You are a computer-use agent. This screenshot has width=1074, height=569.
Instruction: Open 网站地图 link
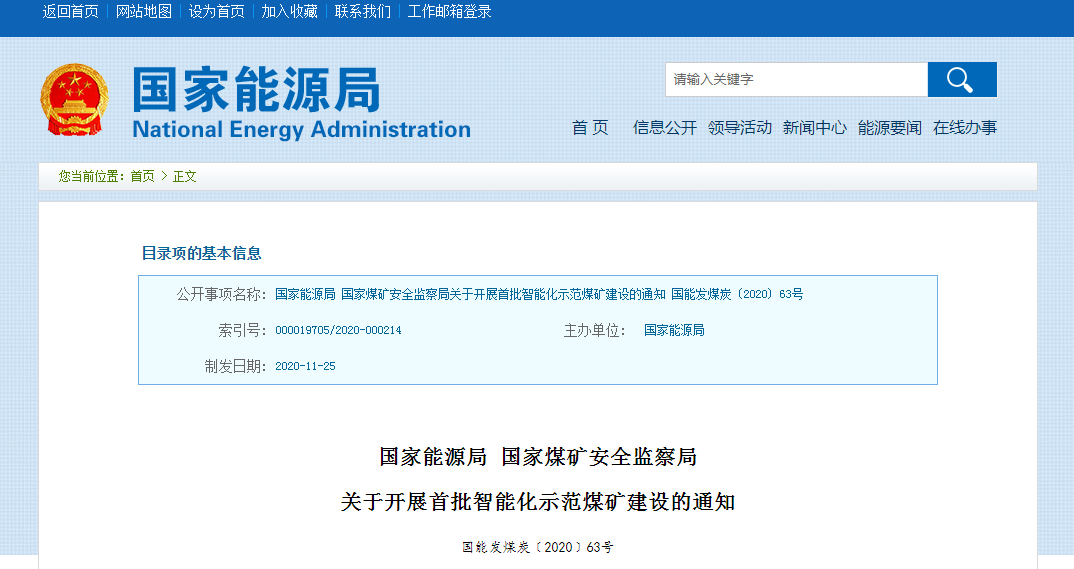click(x=144, y=12)
